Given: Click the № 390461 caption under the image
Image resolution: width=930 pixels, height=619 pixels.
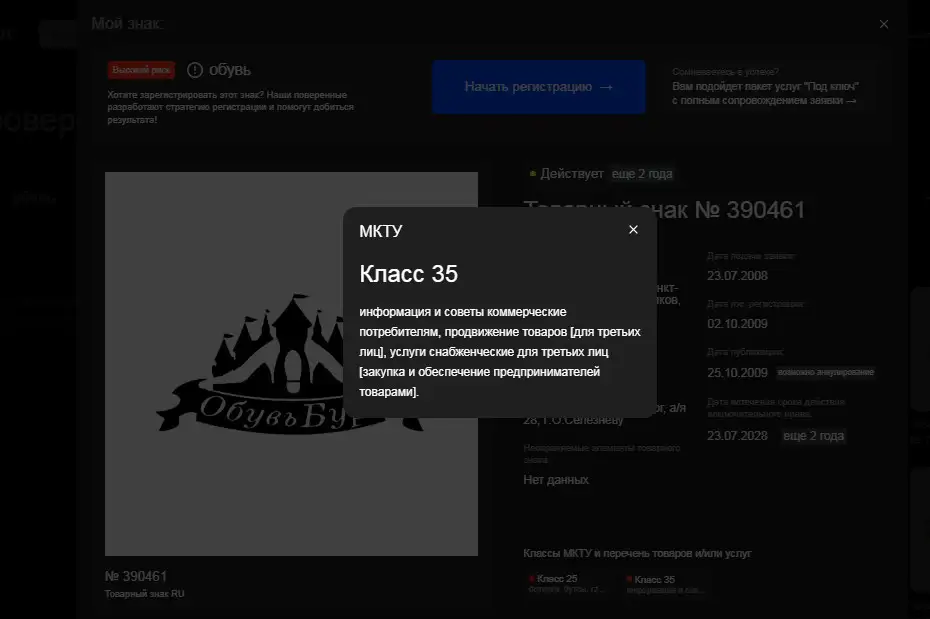Looking at the screenshot, I should (136, 576).
